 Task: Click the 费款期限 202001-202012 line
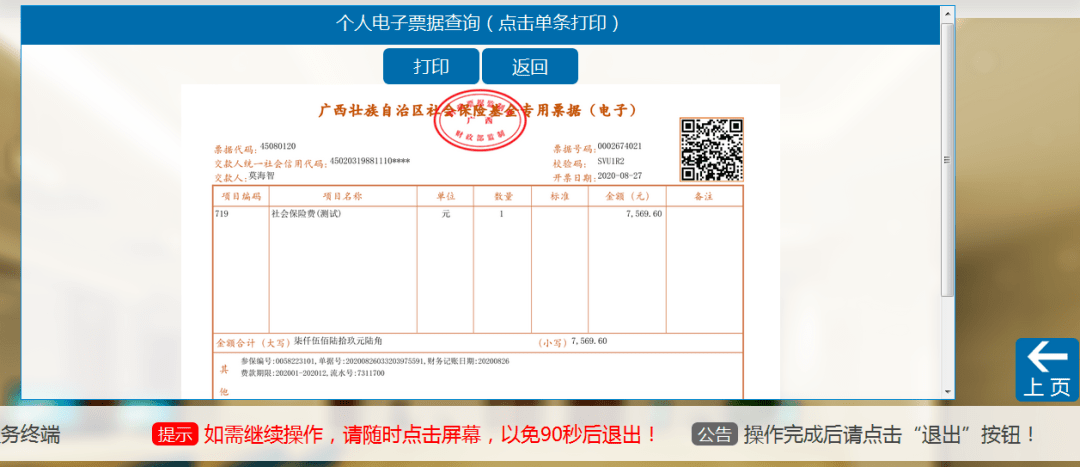point(312,373)
